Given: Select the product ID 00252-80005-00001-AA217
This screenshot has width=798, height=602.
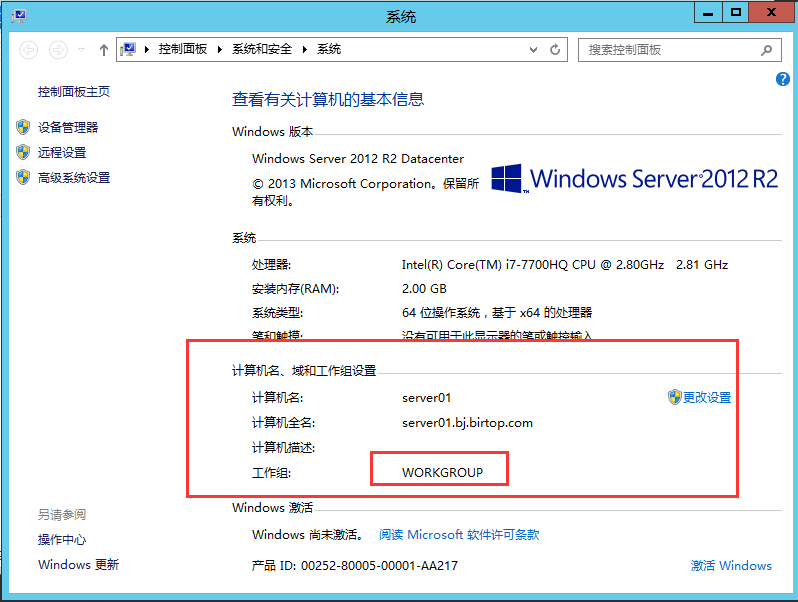Looking at the screenshot, I should coord(379,565).
